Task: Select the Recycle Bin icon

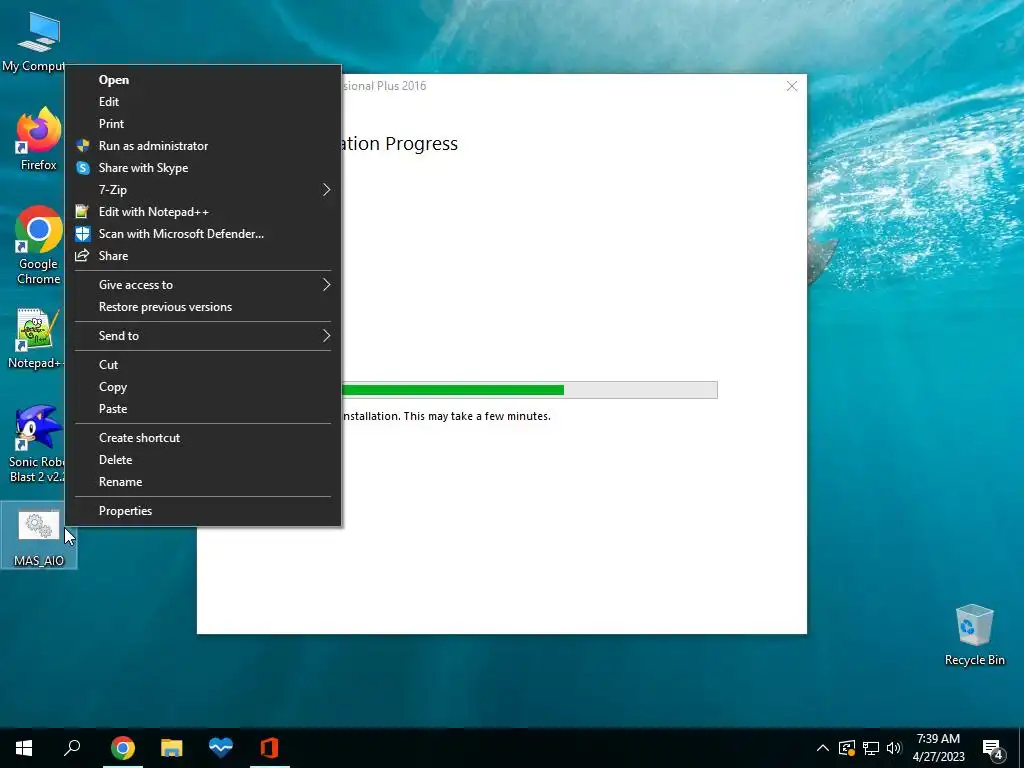Action: 974,635
